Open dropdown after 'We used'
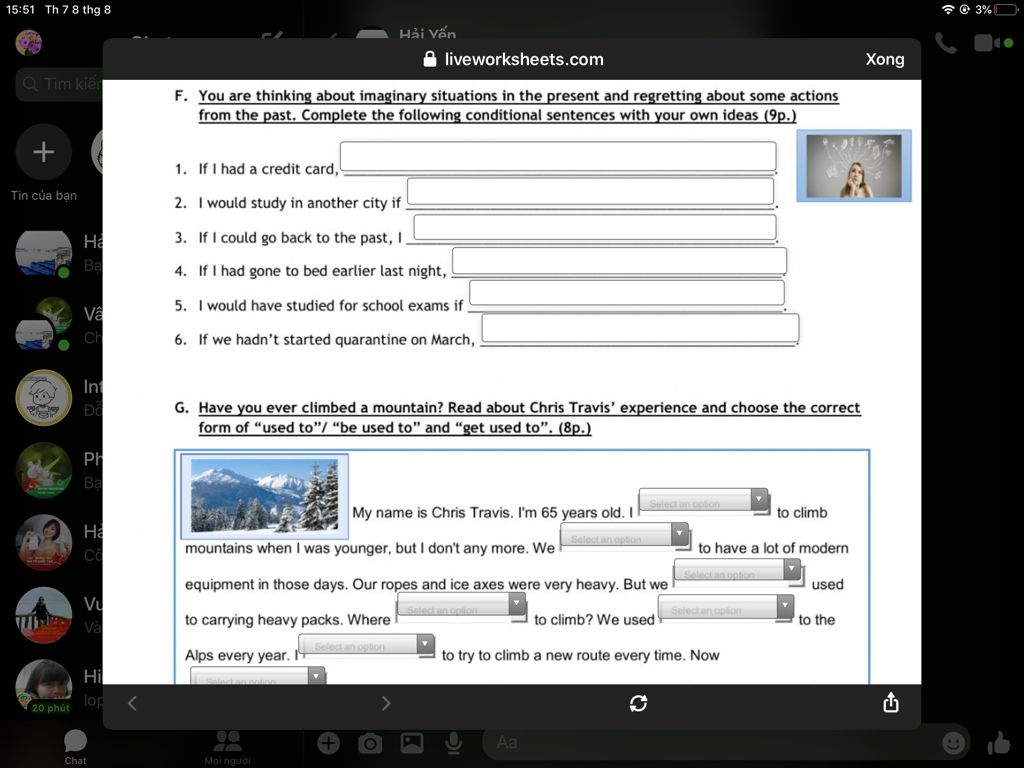Screen dimensions: 1024x768 coord(726,607)
